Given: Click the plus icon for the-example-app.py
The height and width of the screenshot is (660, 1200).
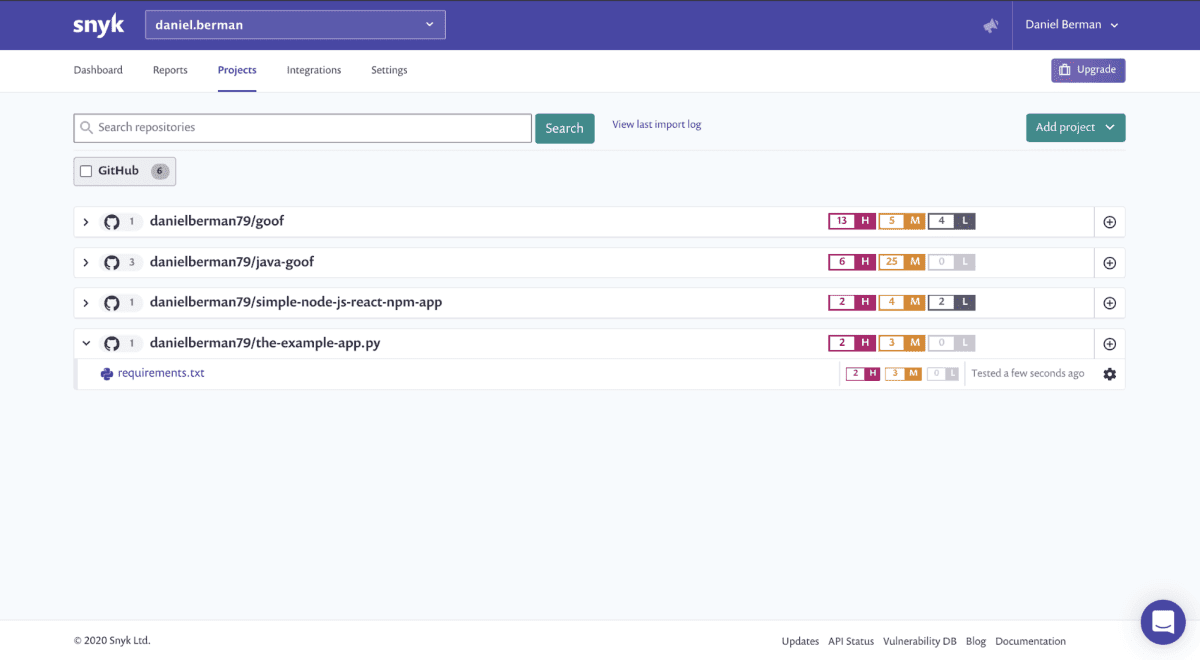Looking at the screenshot, I should coord(1109,344).
